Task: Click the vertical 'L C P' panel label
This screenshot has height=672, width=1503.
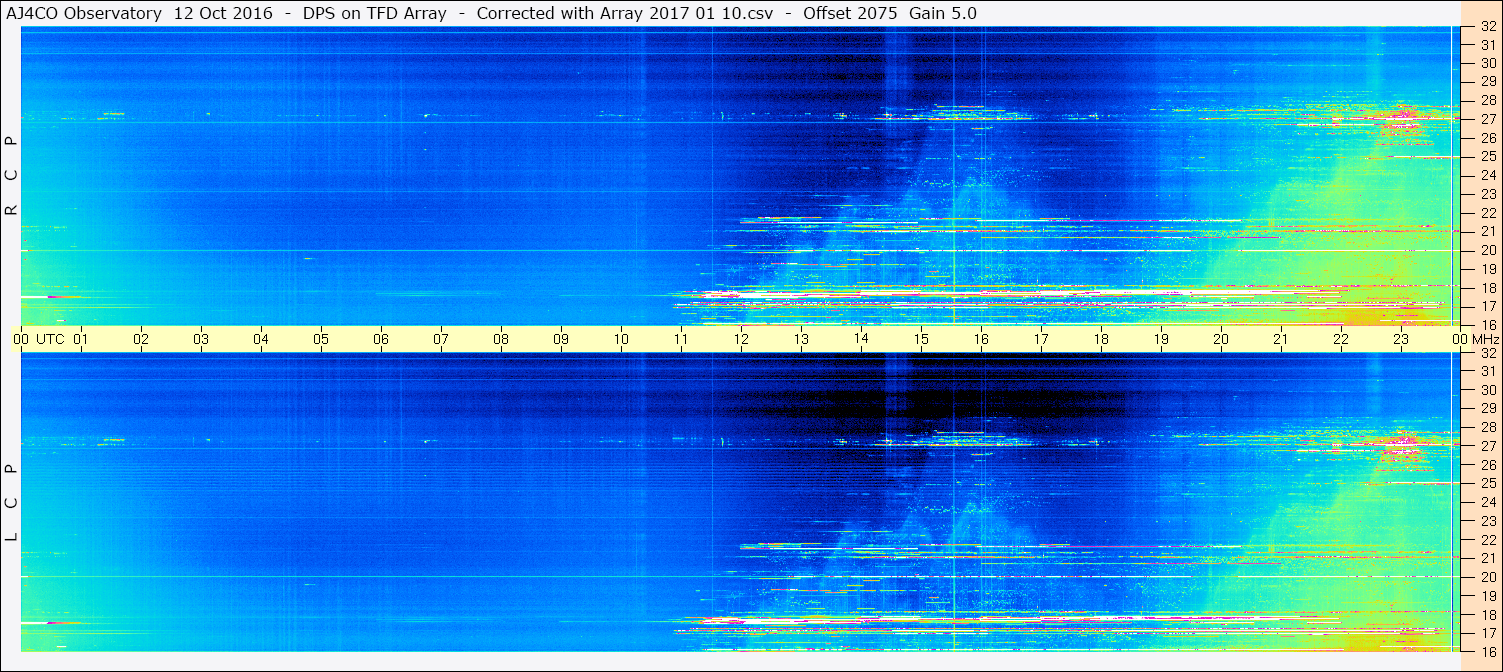Action: click(x=12, y=503)
